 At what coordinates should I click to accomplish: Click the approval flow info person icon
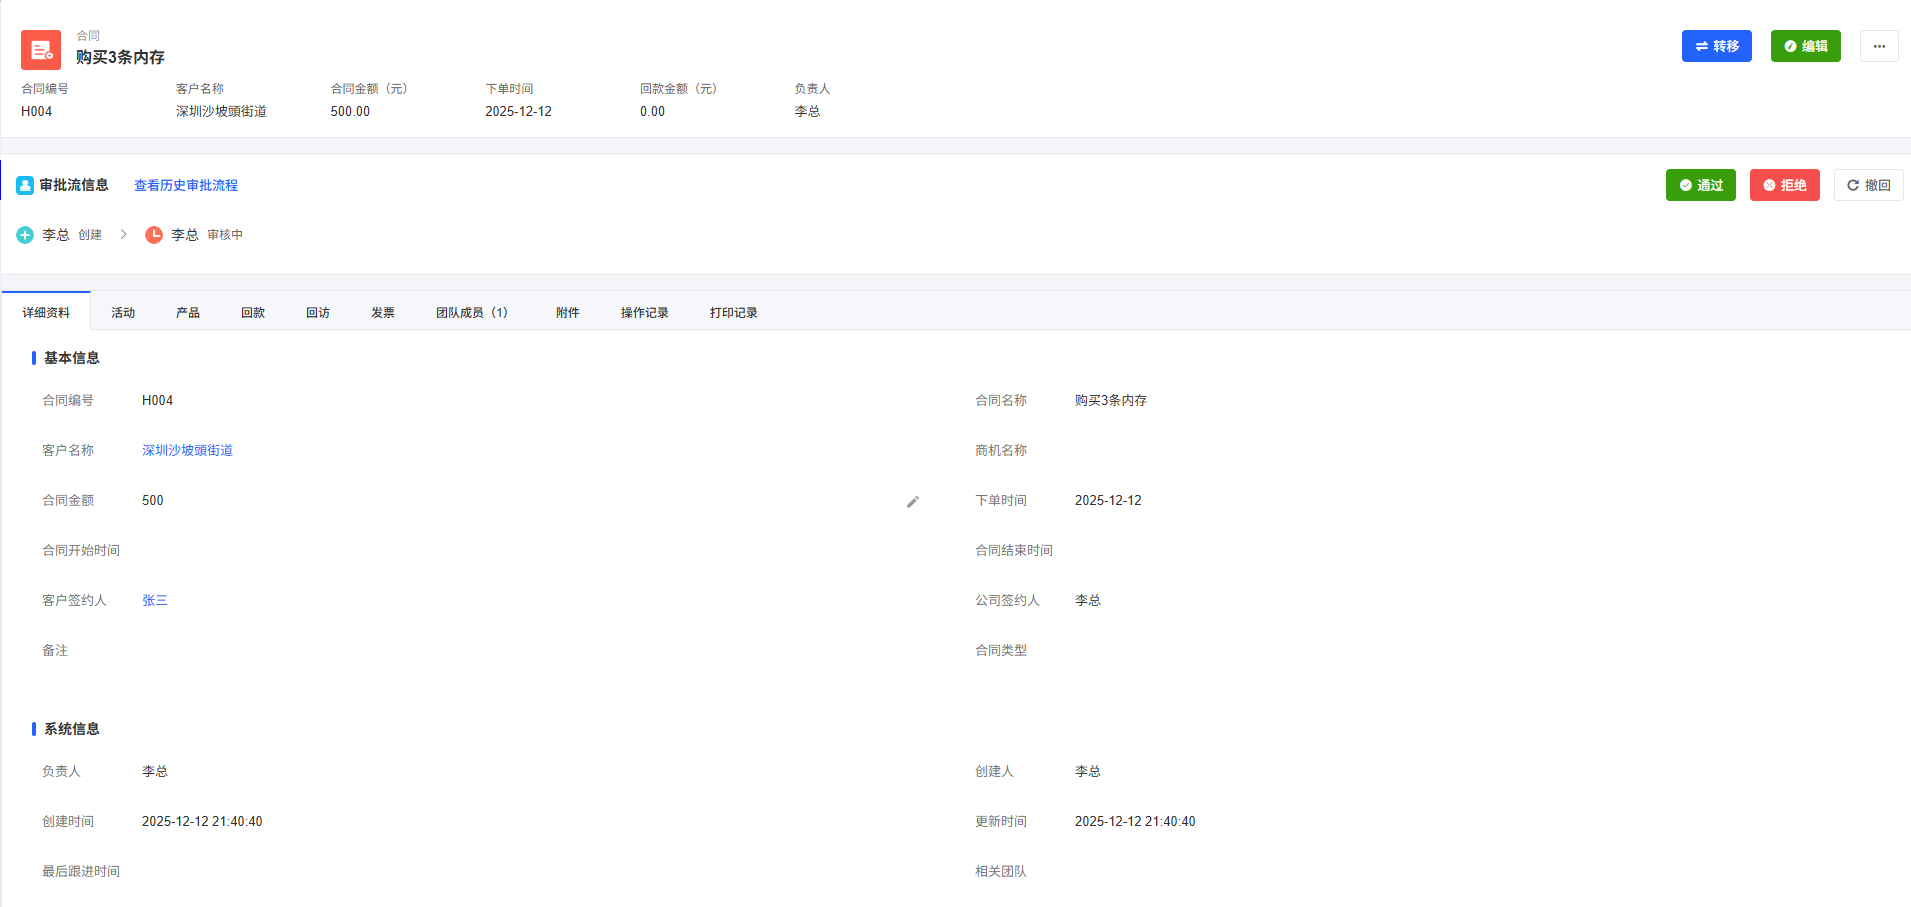tap(25, 185)
